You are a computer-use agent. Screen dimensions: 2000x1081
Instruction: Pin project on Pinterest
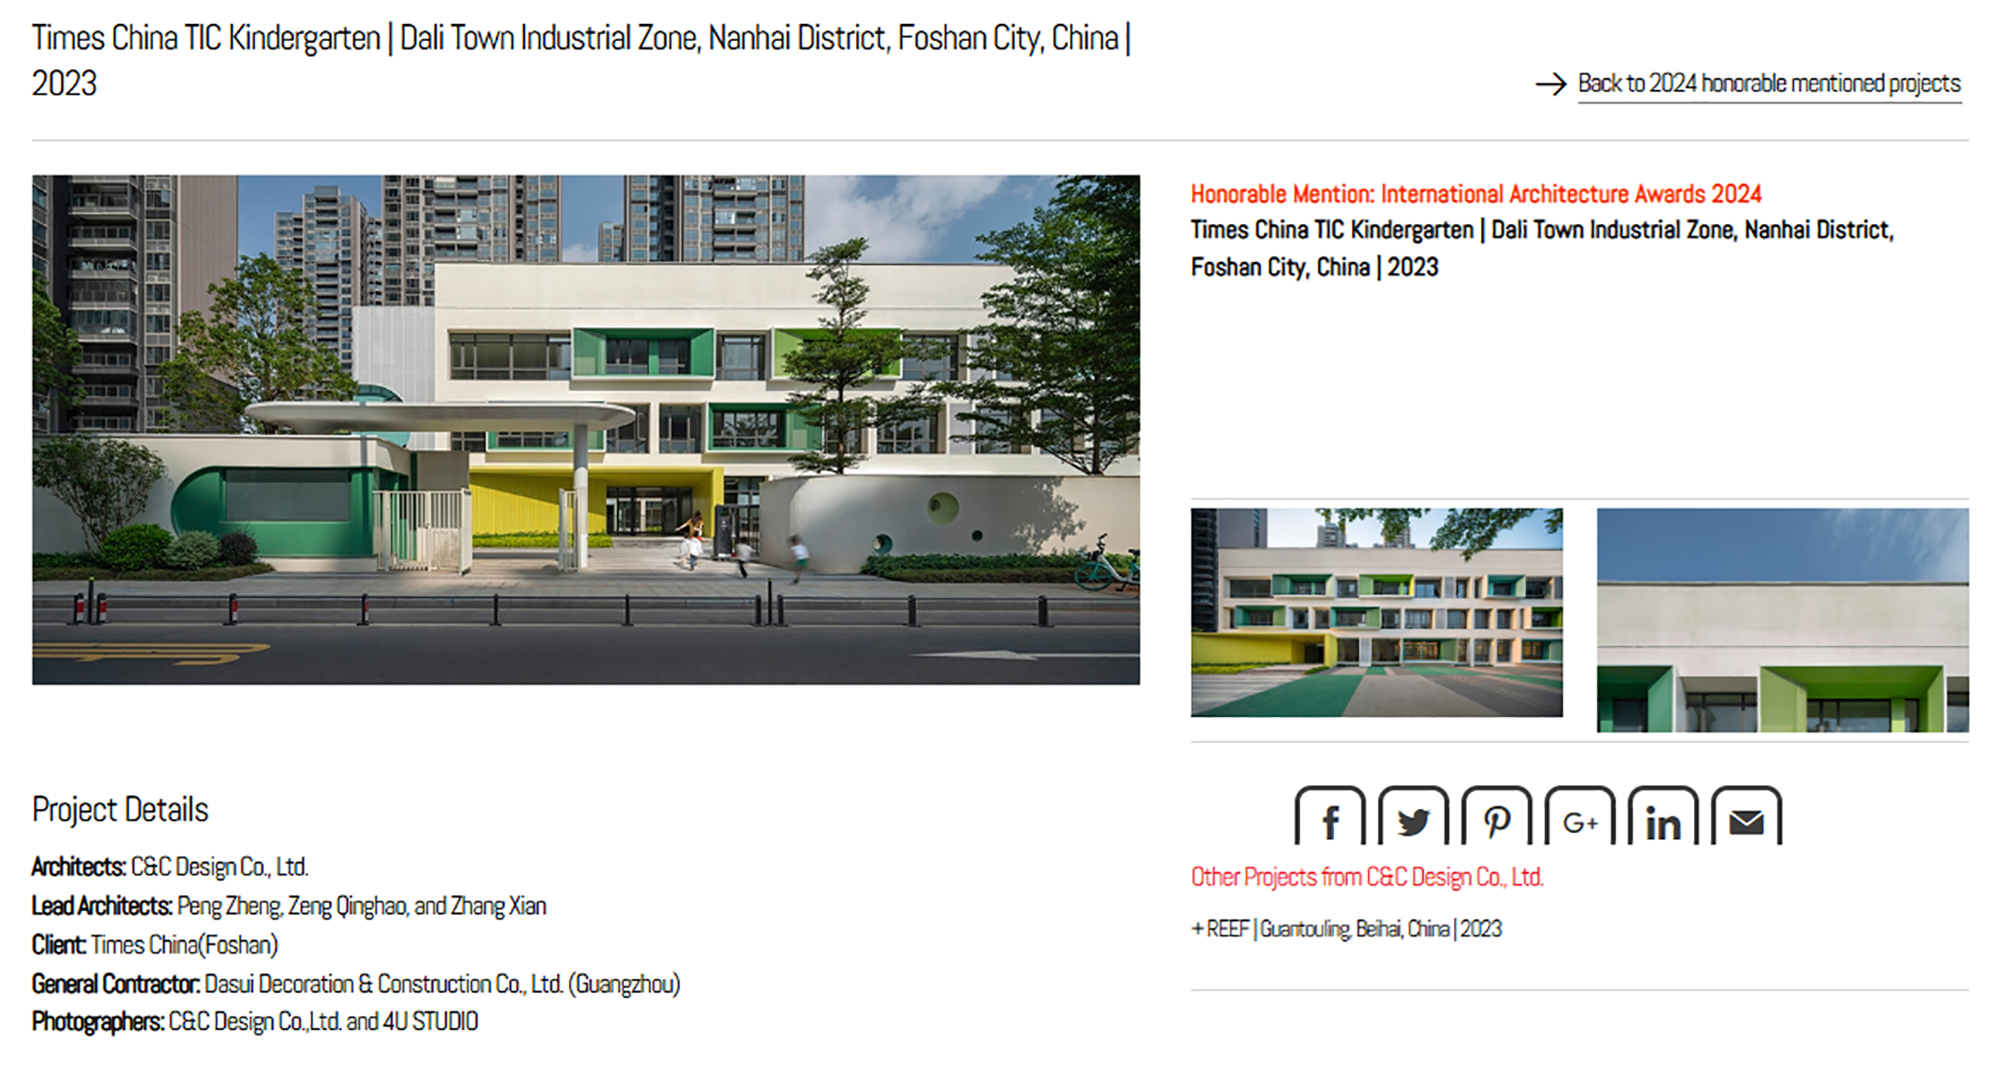click(1496, 817)
